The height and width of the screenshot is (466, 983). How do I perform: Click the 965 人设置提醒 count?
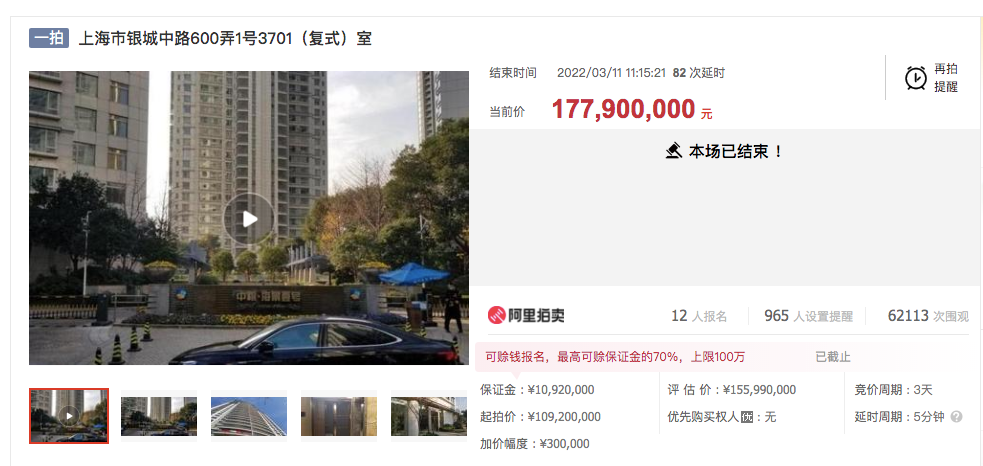[809, 316]
